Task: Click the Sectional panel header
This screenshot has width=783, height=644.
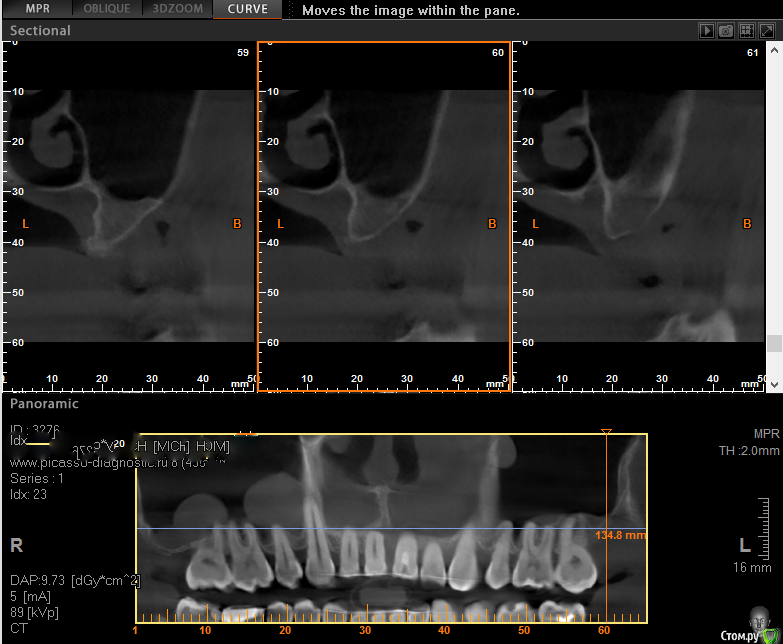Action: (41, 31)
